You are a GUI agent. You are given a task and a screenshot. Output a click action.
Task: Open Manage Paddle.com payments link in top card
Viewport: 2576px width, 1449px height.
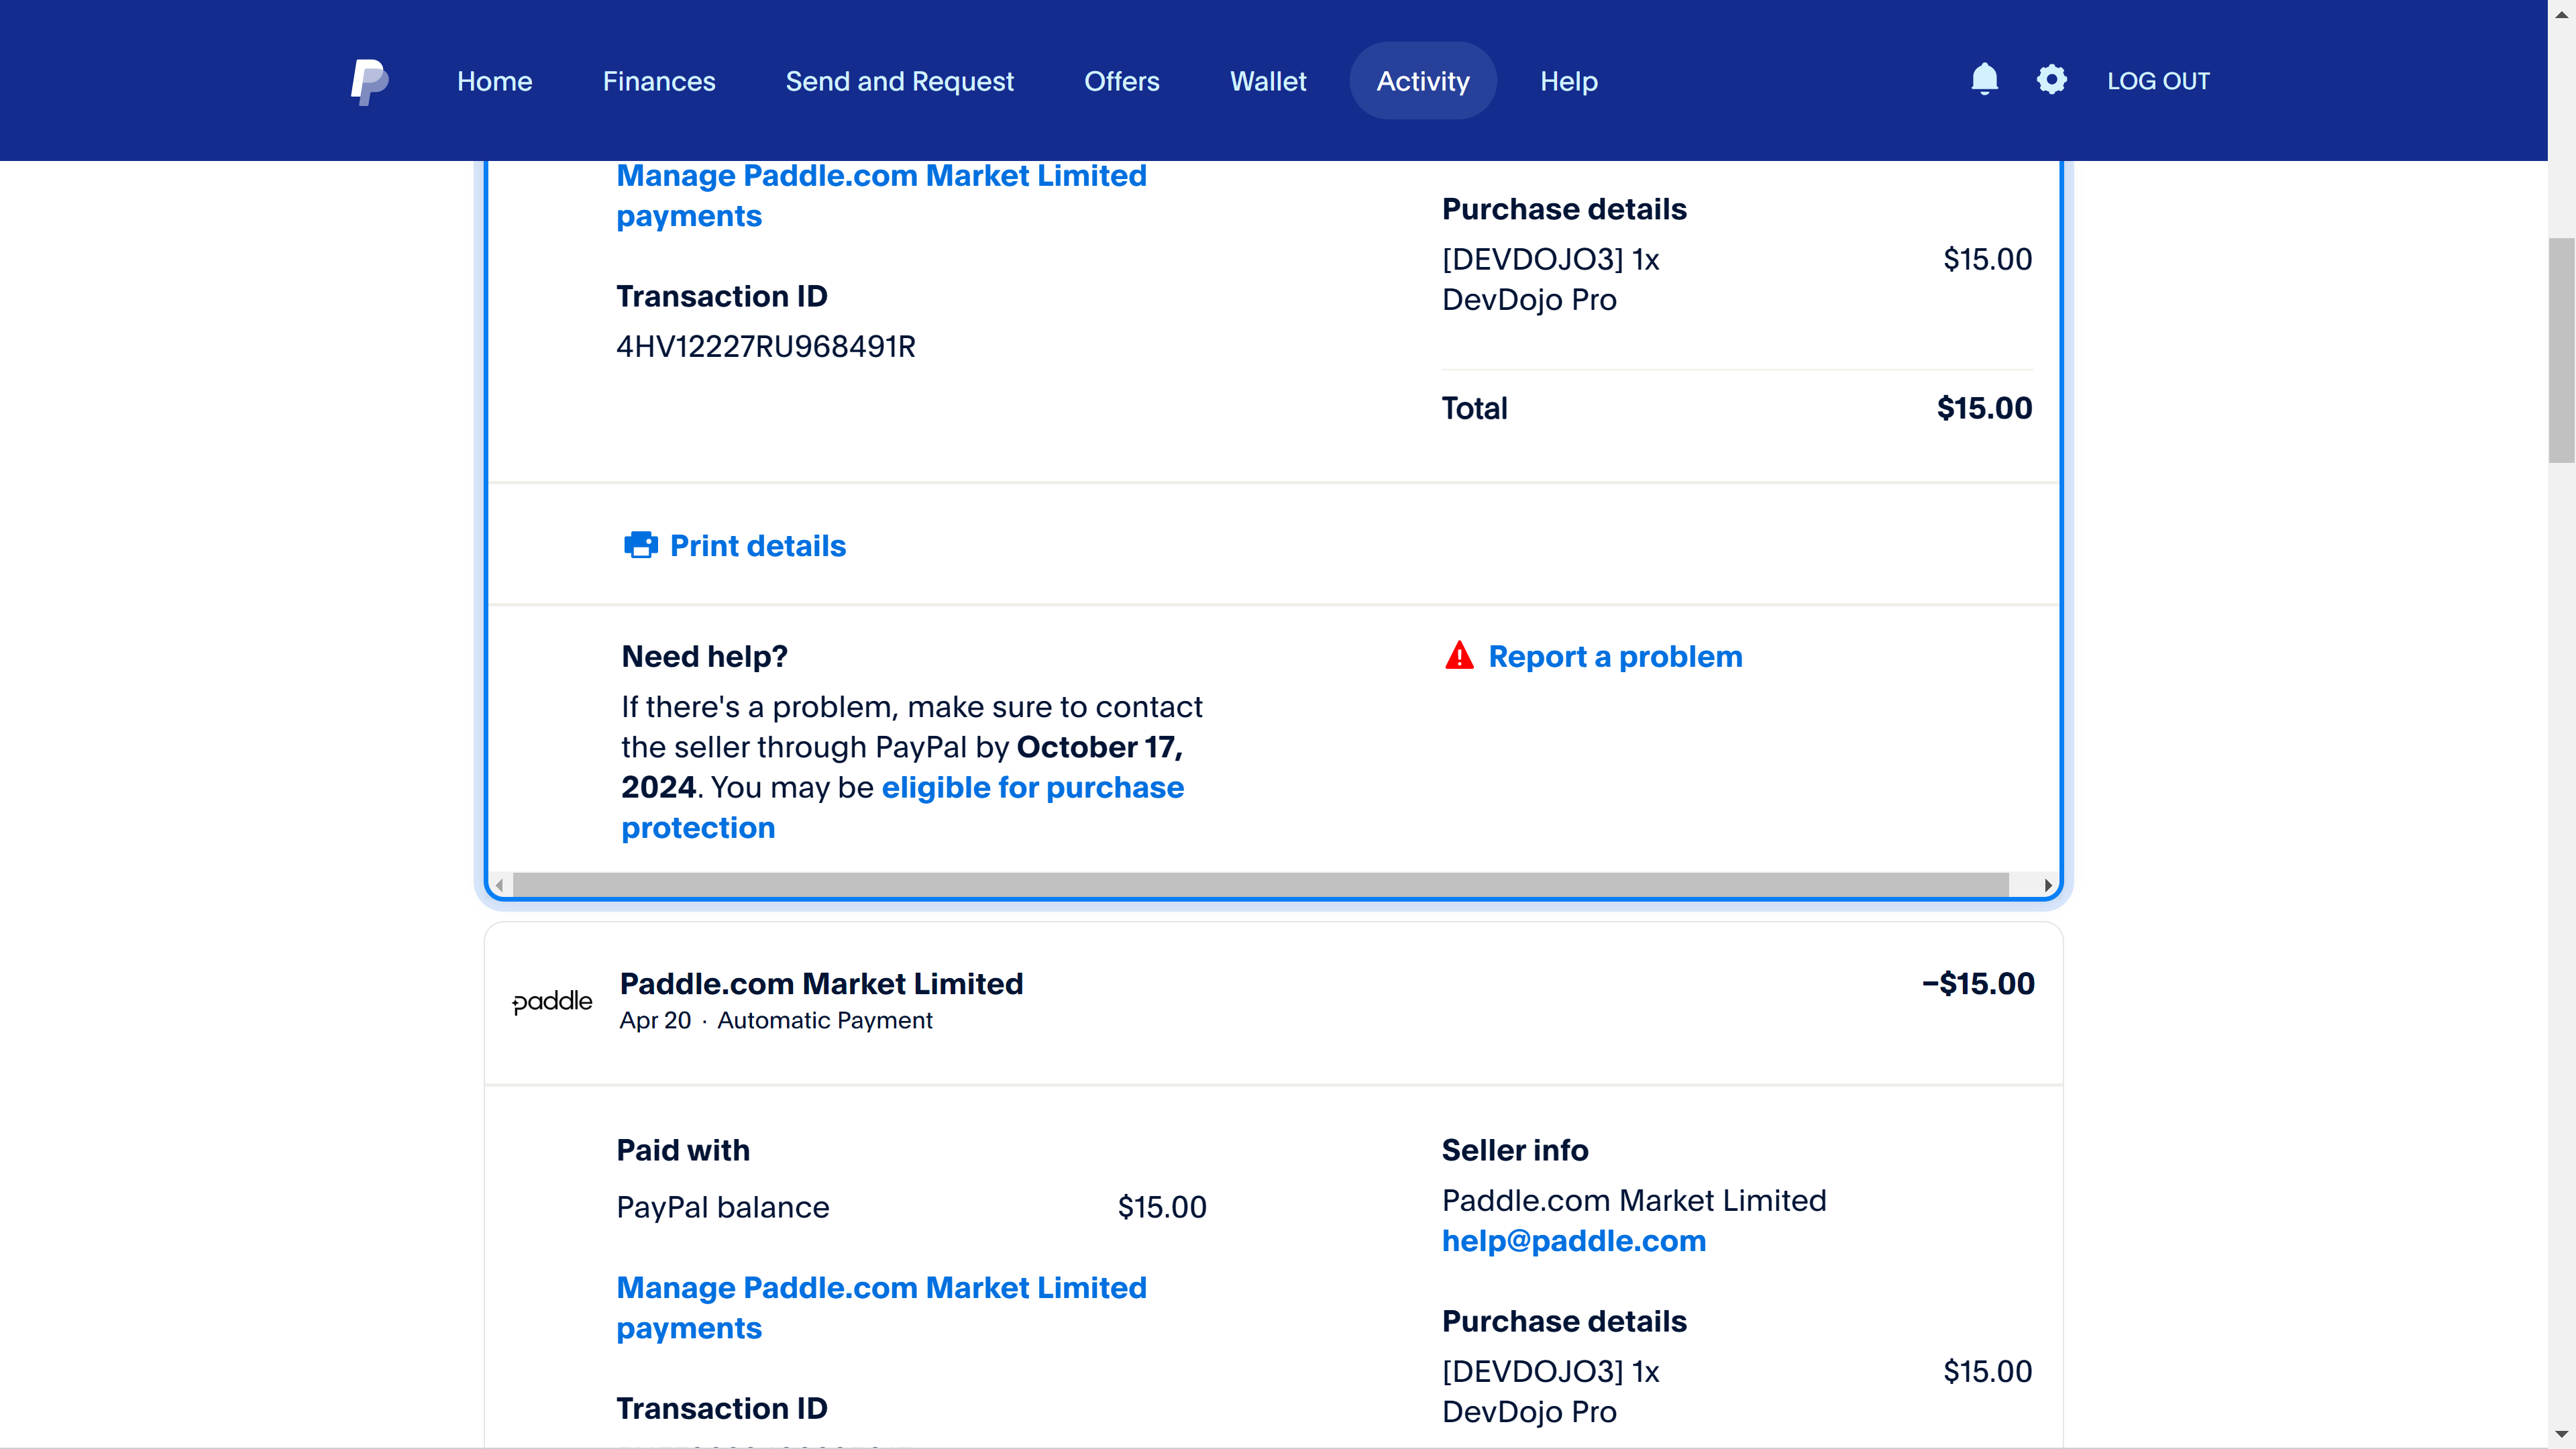coord(881,195)
